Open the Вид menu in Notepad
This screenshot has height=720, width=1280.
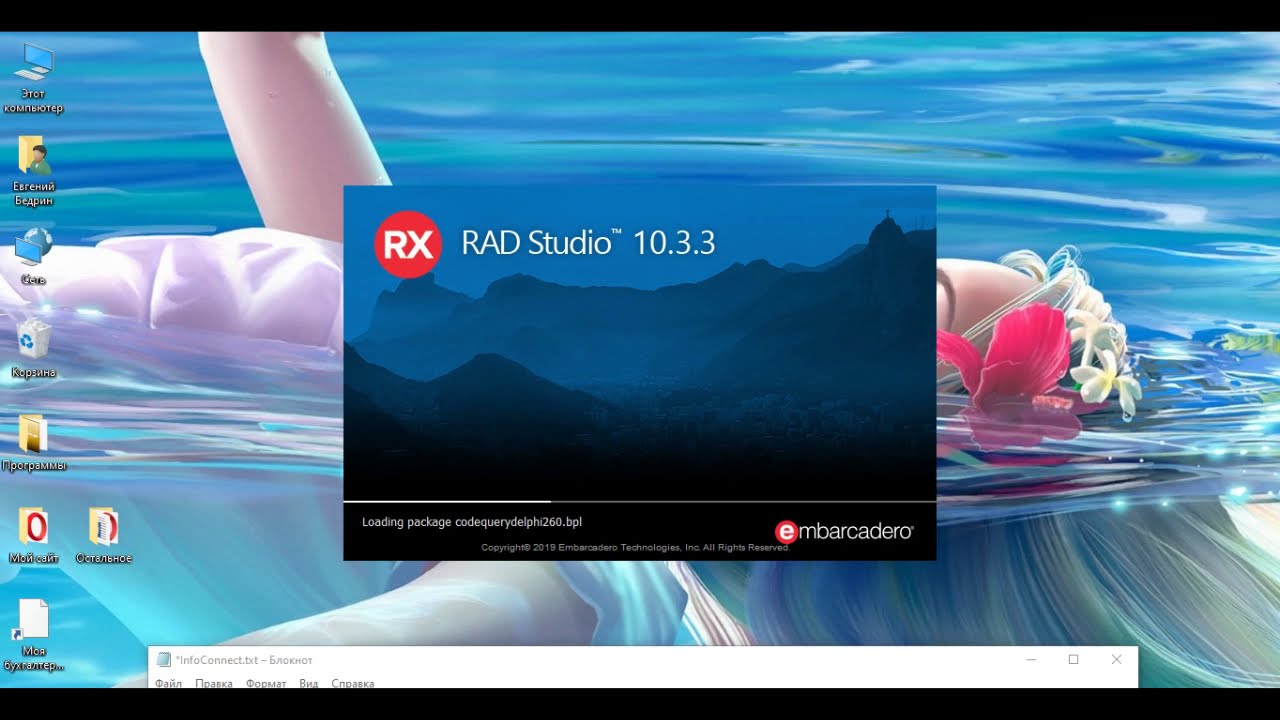point(309,684)
